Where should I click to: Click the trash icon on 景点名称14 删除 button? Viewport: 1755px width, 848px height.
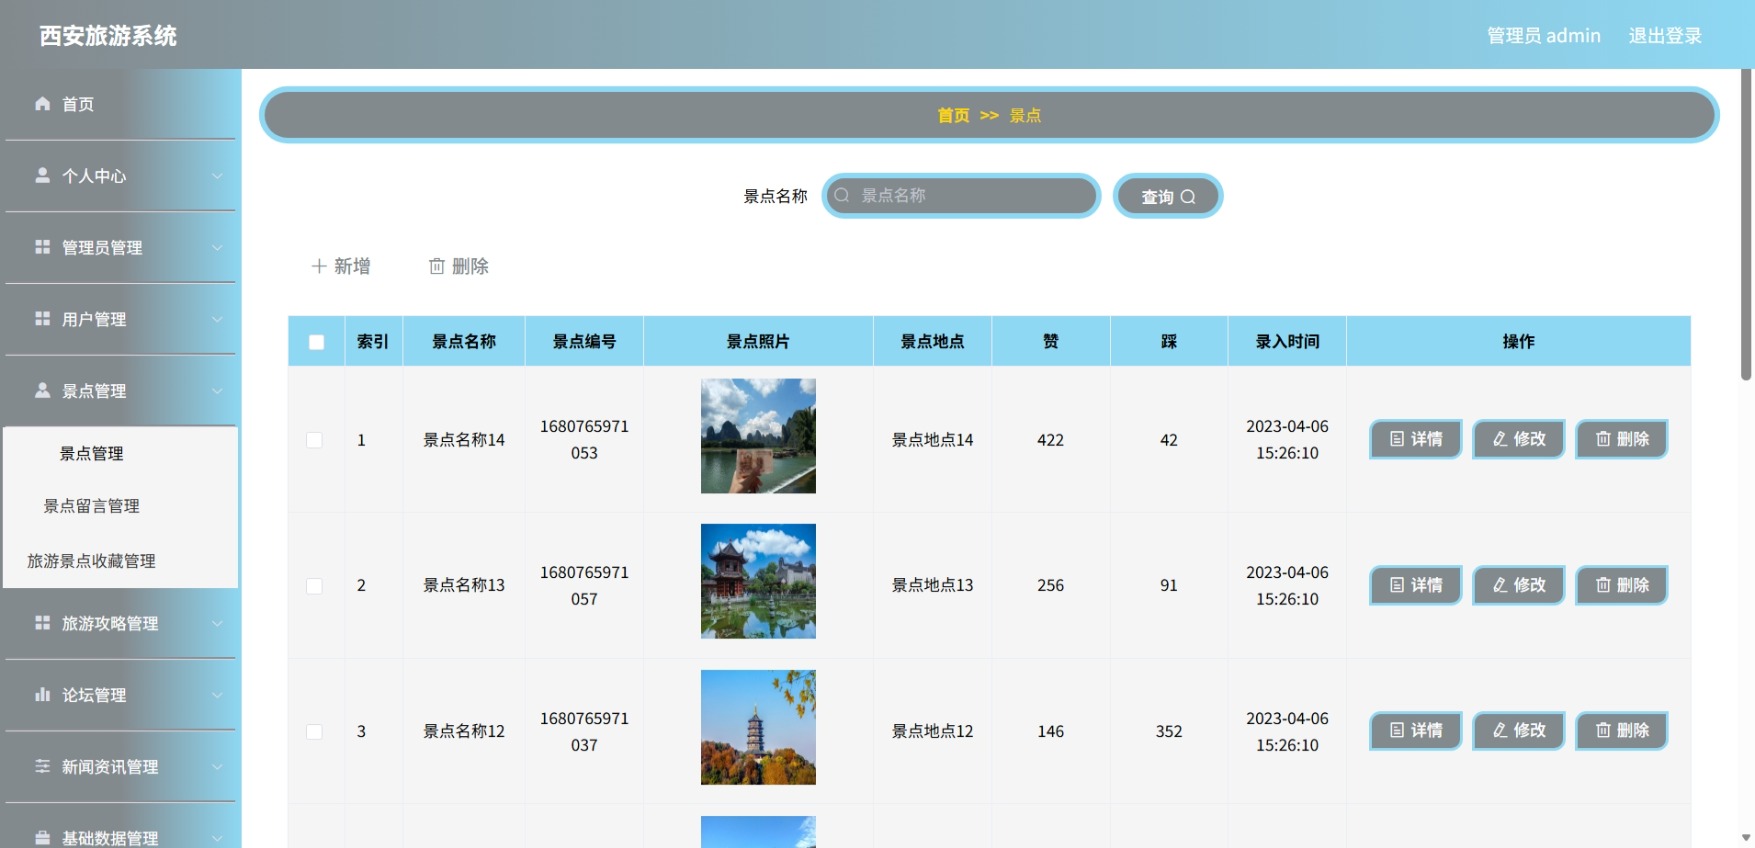pos(1603,439)
